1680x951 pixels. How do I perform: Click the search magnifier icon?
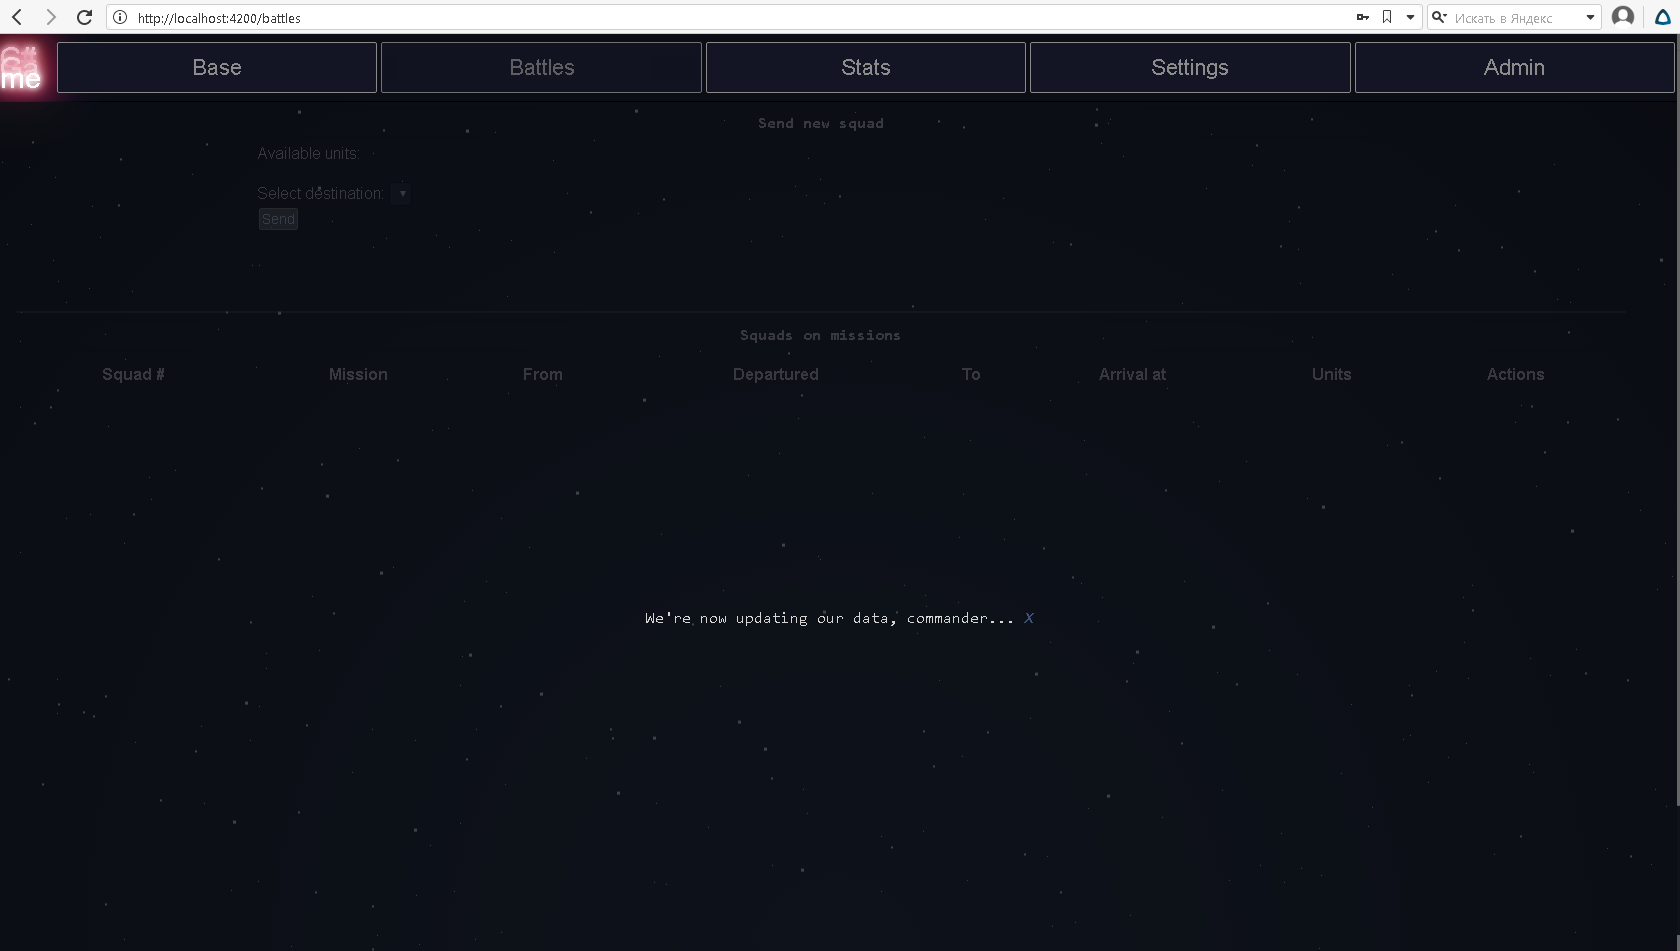point(1439,17)
